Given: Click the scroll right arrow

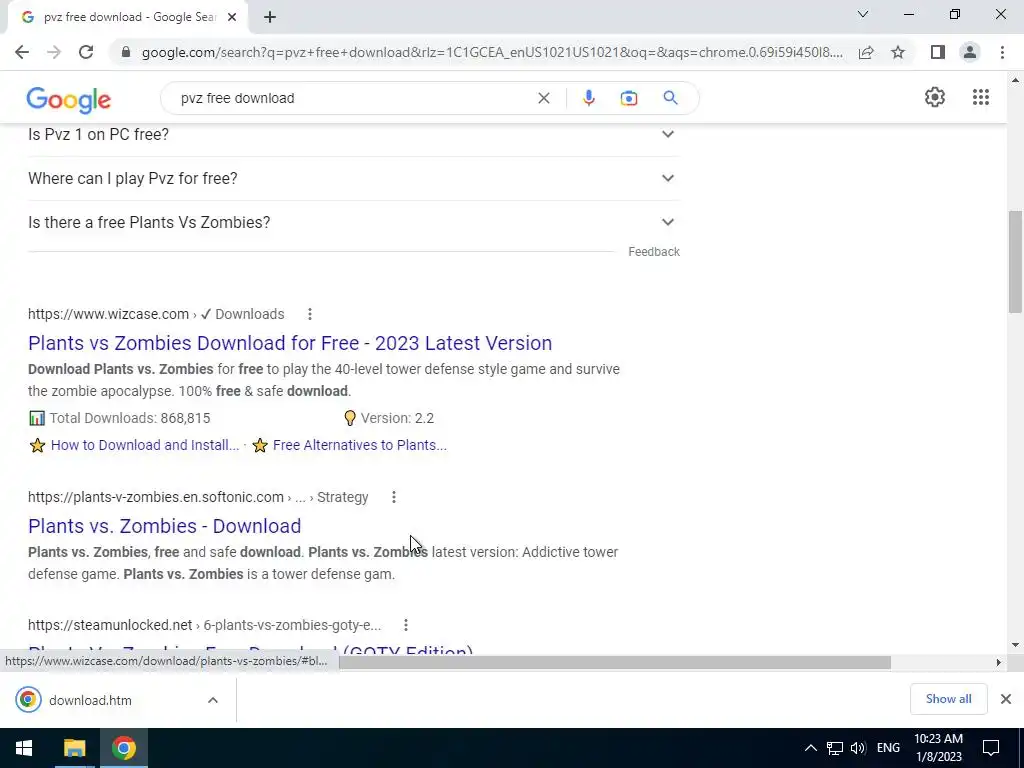Looking at the screenshot, I should tap(999, 662).
